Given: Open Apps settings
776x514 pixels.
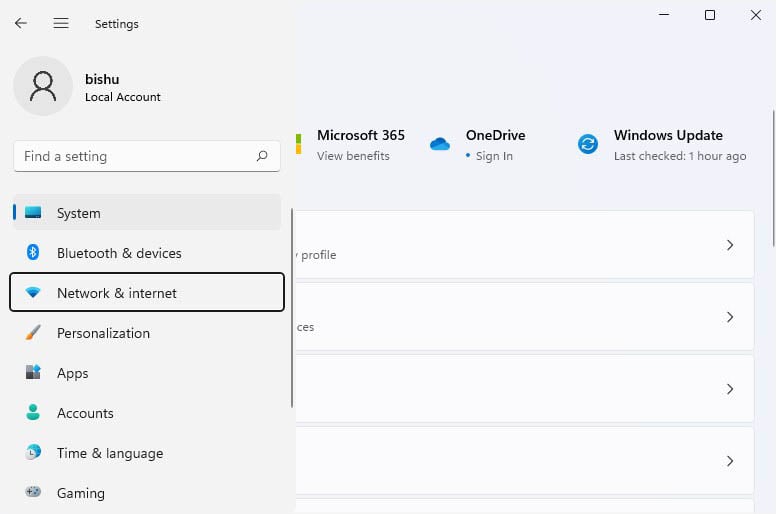Looking at the screenshot, I should click(x=147, y=373).
